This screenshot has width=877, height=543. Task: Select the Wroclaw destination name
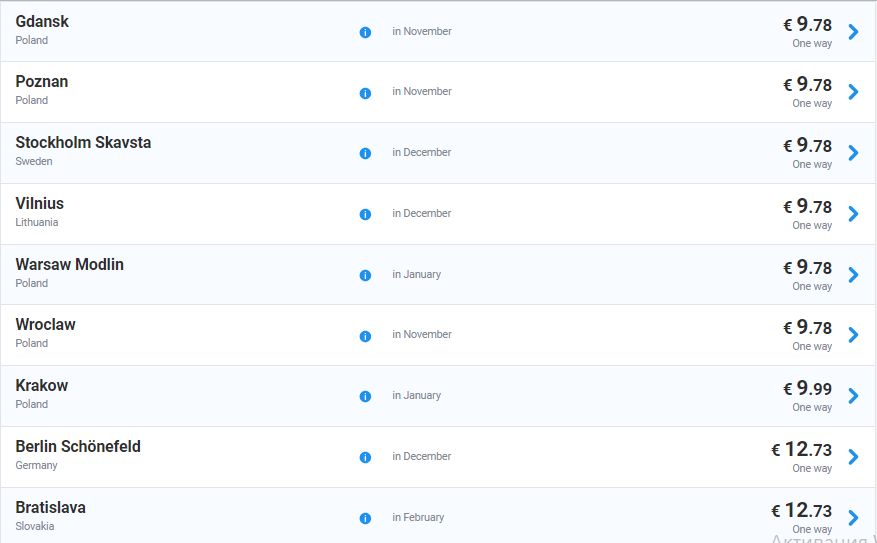pos(45,324)
